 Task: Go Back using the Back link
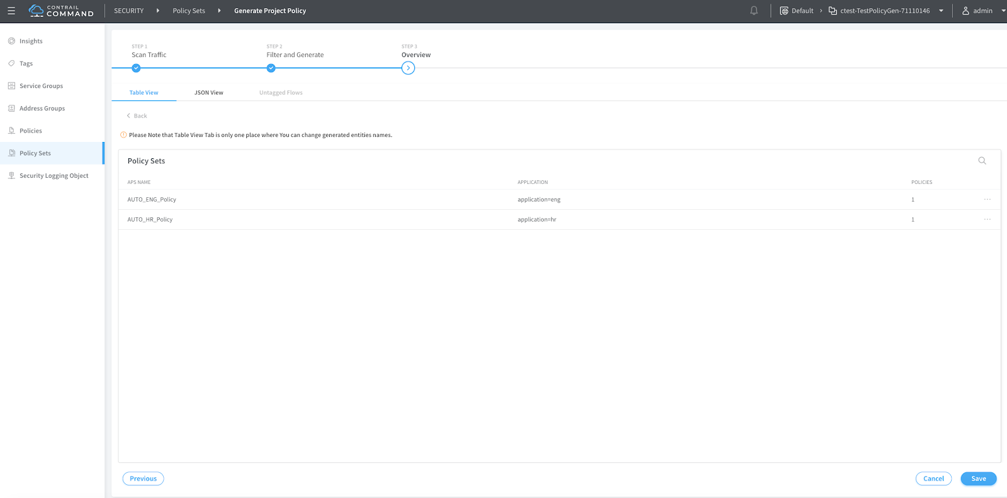click(137, 116)
